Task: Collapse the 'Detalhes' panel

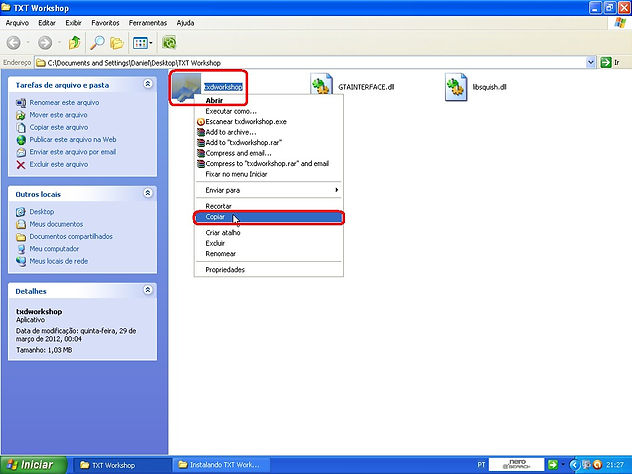Action: [x=148, y=290]
